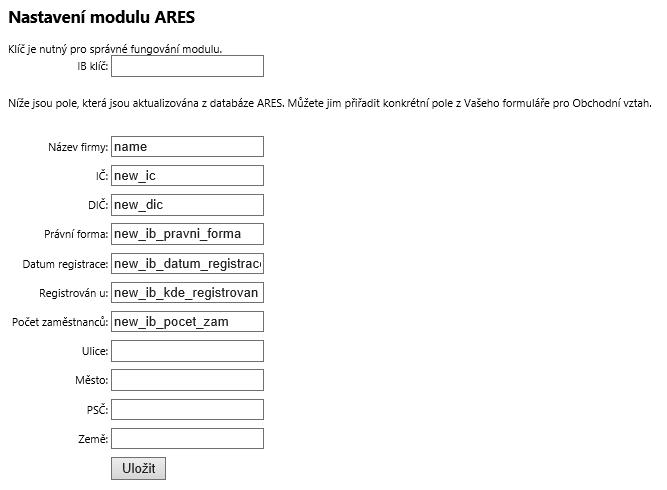This screenshot has height=490, width=667.
Task: Click the IB klíč input field
Action: coord(188,66)
